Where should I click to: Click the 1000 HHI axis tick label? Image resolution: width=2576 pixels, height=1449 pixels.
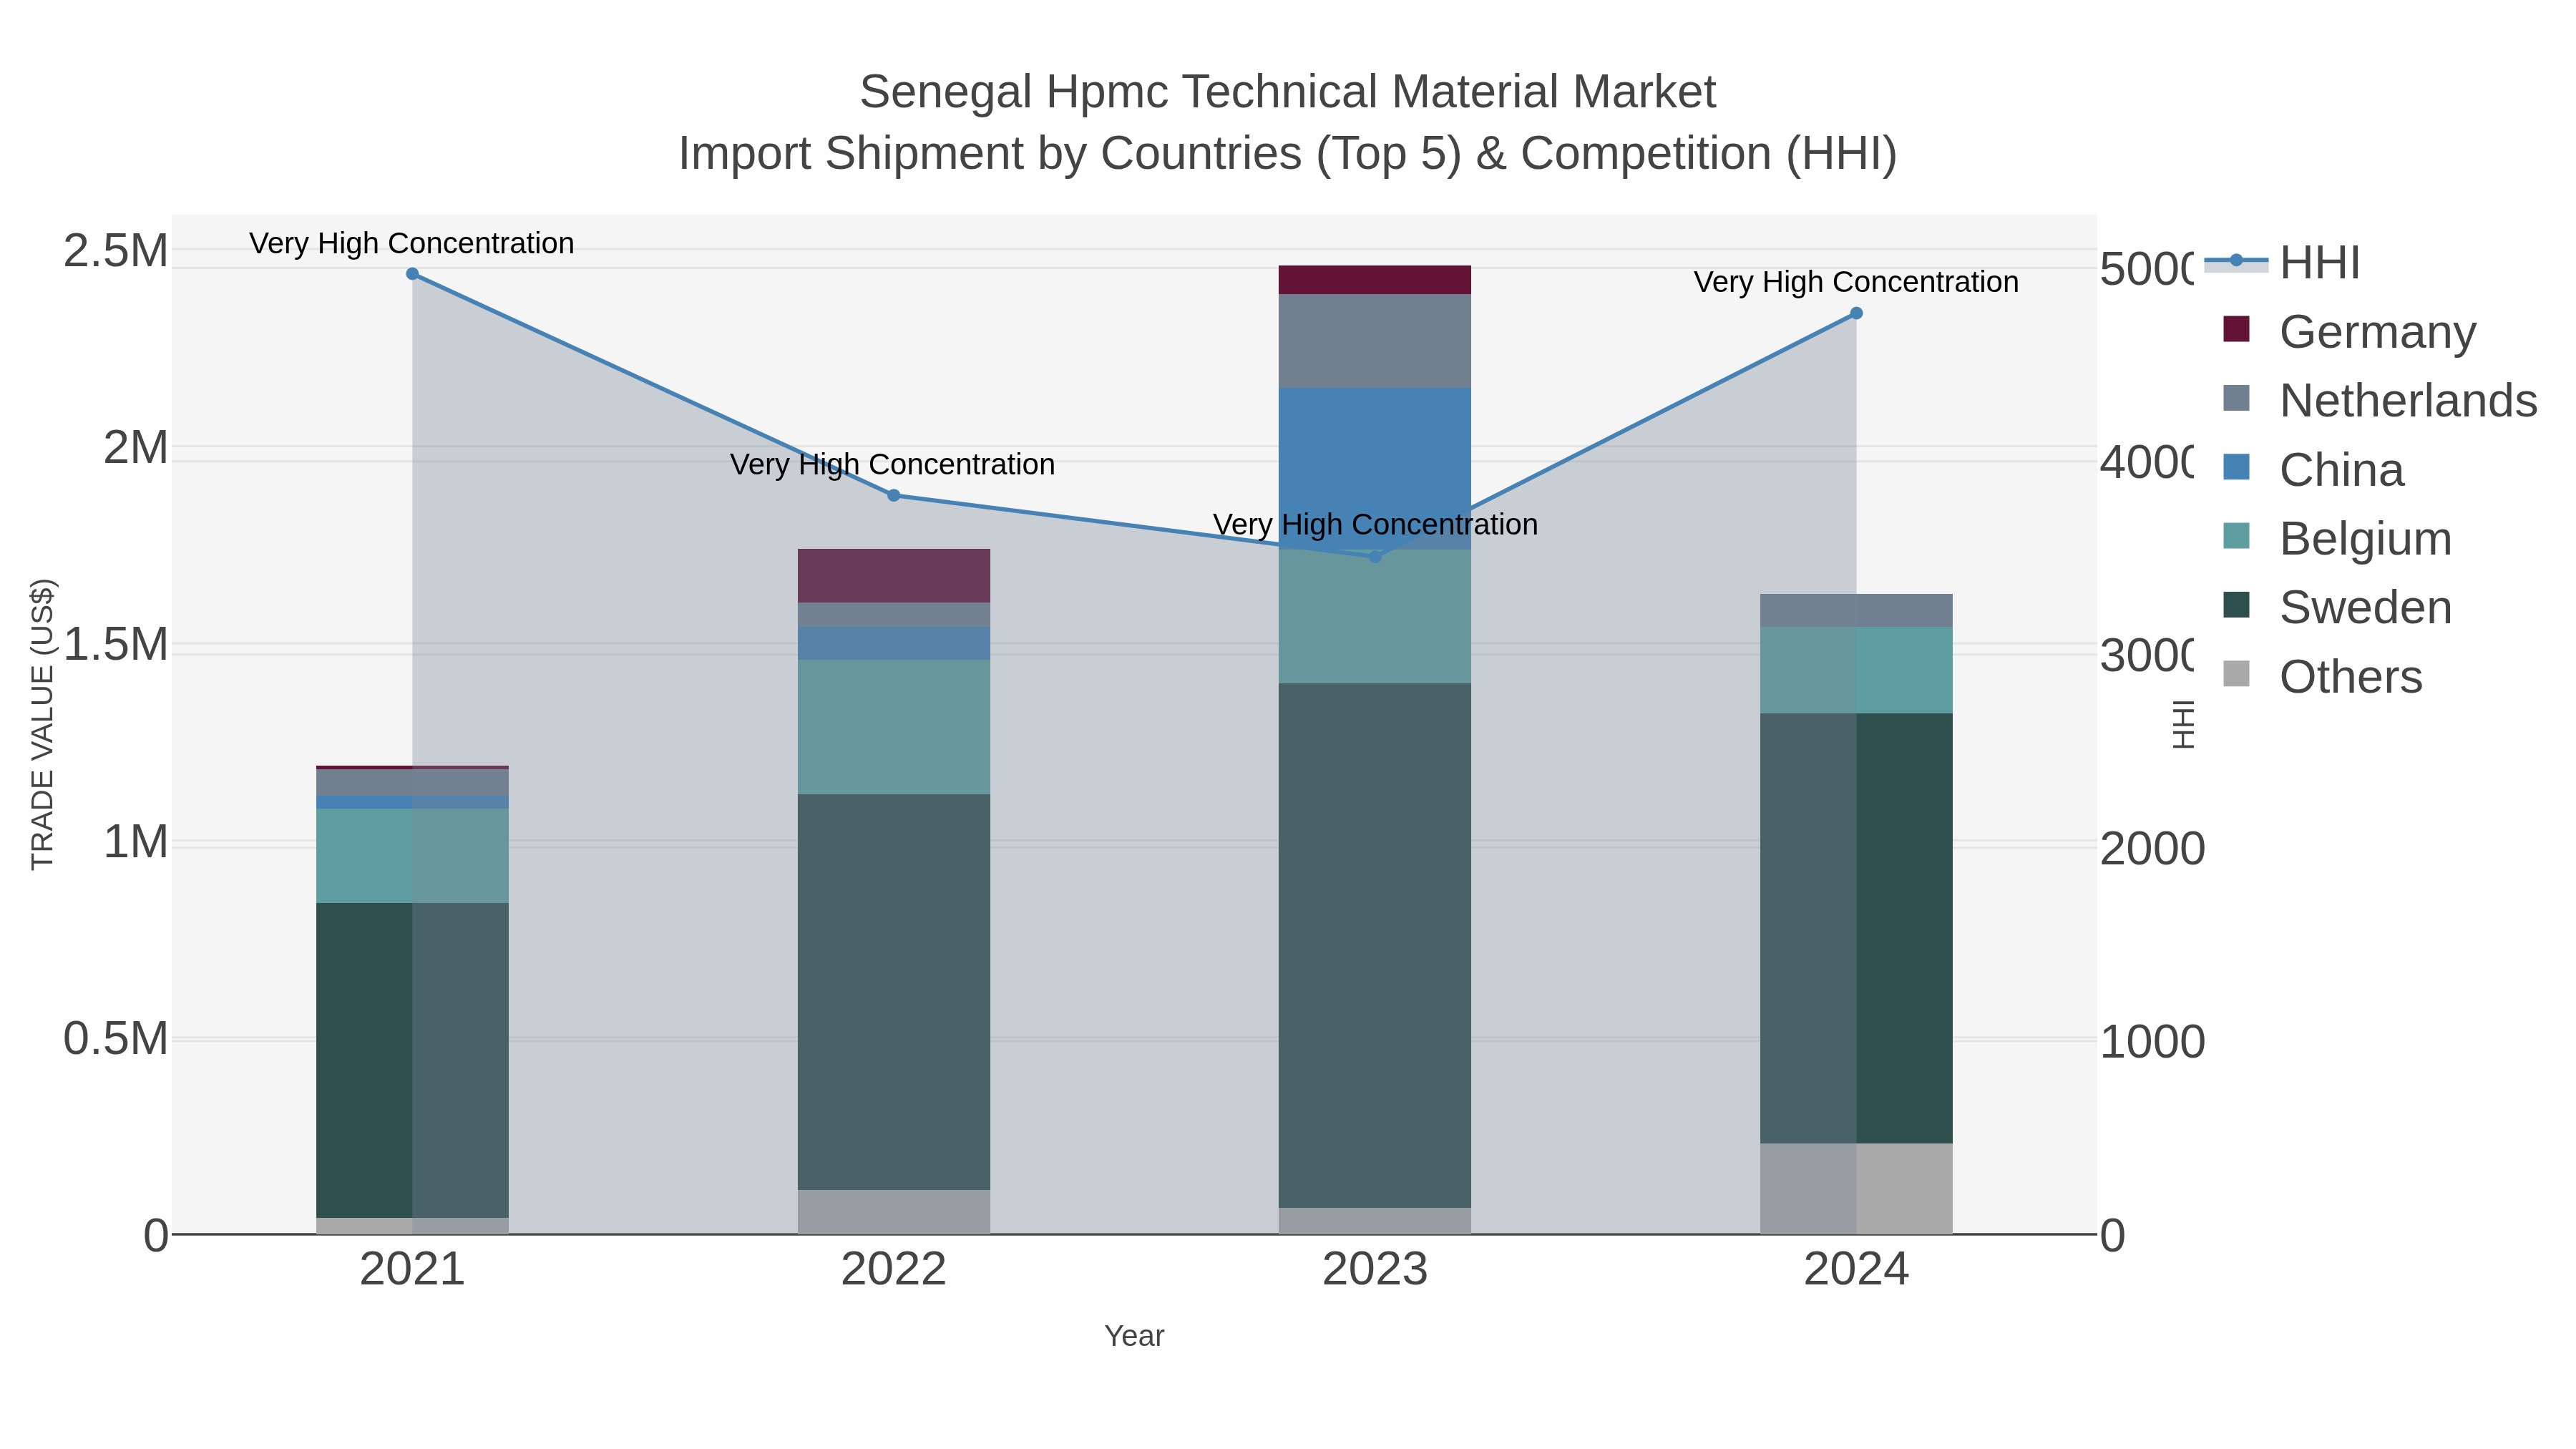tap(2152, 1042)
